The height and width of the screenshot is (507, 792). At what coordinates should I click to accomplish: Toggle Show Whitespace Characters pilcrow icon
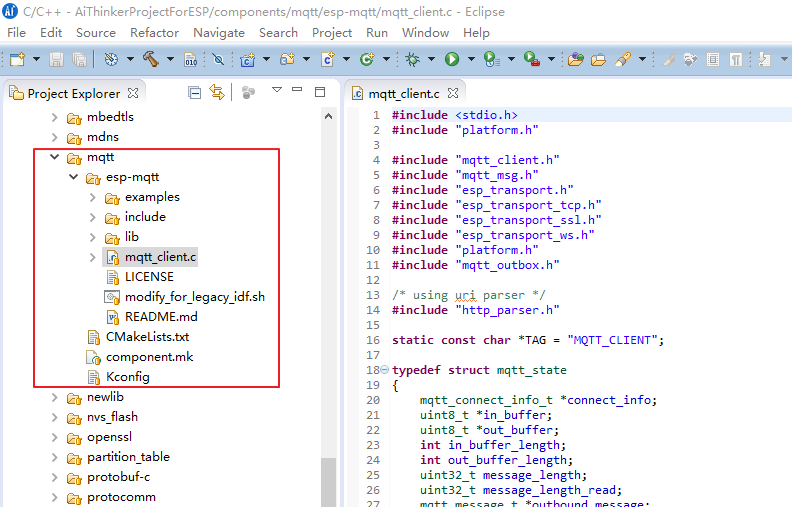(x=736, y=60)
